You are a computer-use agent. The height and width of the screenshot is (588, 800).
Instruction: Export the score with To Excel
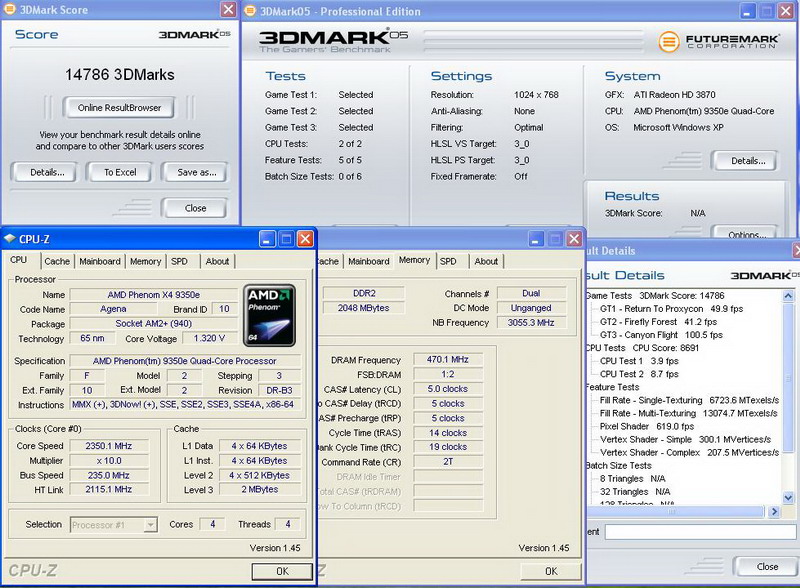[120, 173]
